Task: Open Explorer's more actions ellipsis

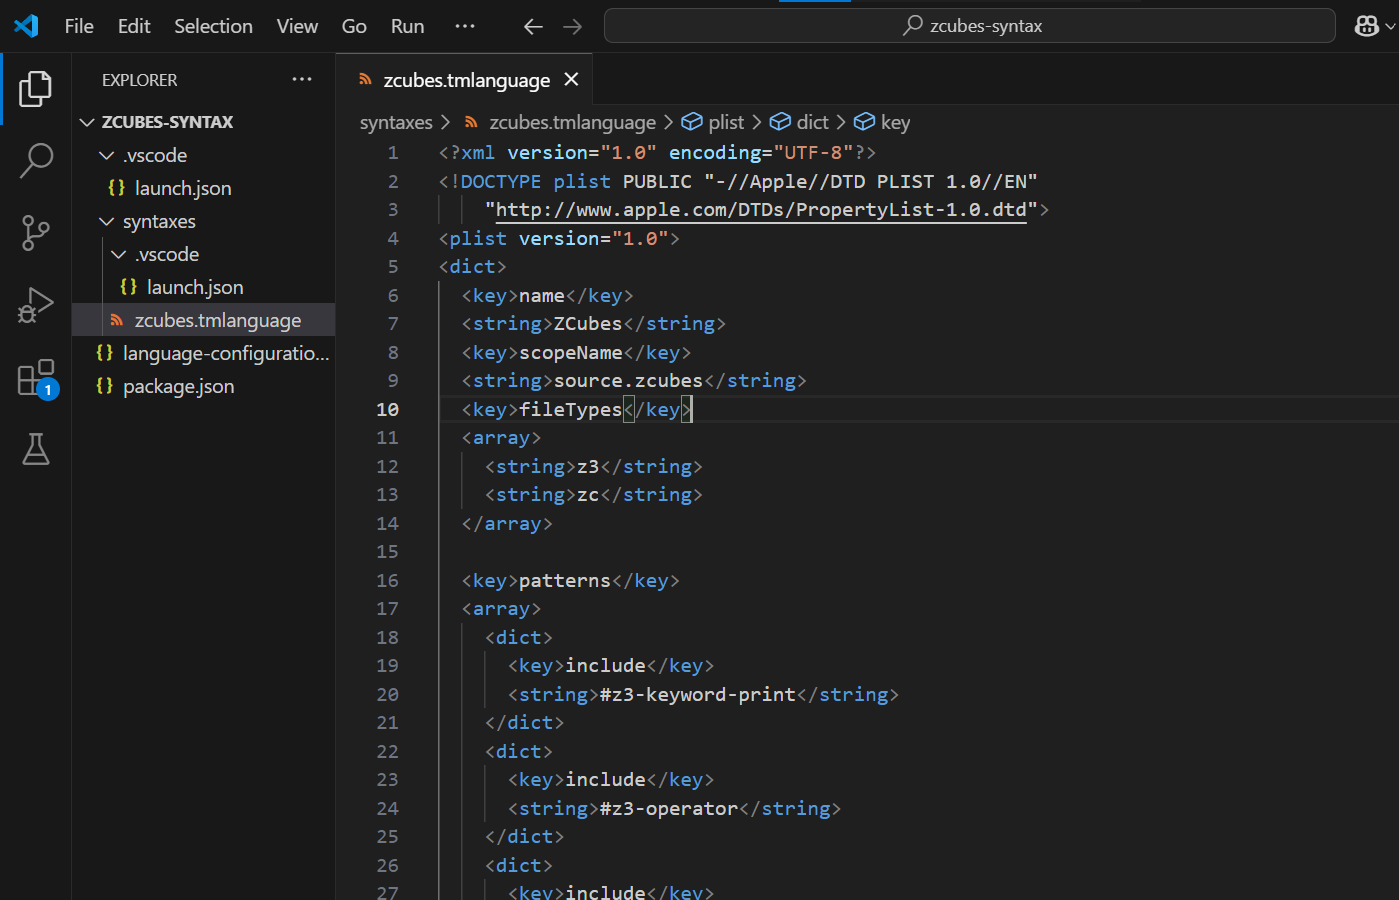Action: pyautogui.click(x=302, y=80)
